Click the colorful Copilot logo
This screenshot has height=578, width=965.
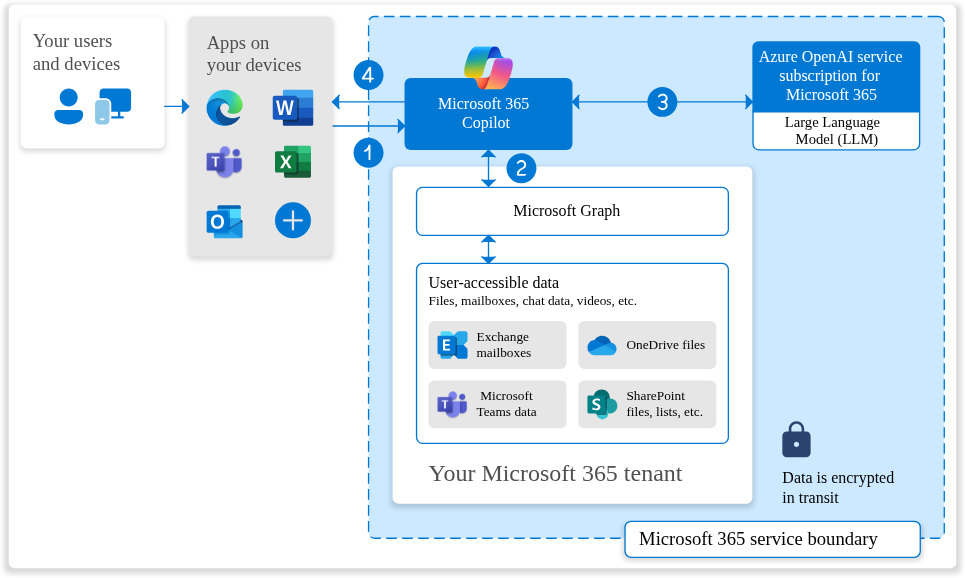coord(488,68)
